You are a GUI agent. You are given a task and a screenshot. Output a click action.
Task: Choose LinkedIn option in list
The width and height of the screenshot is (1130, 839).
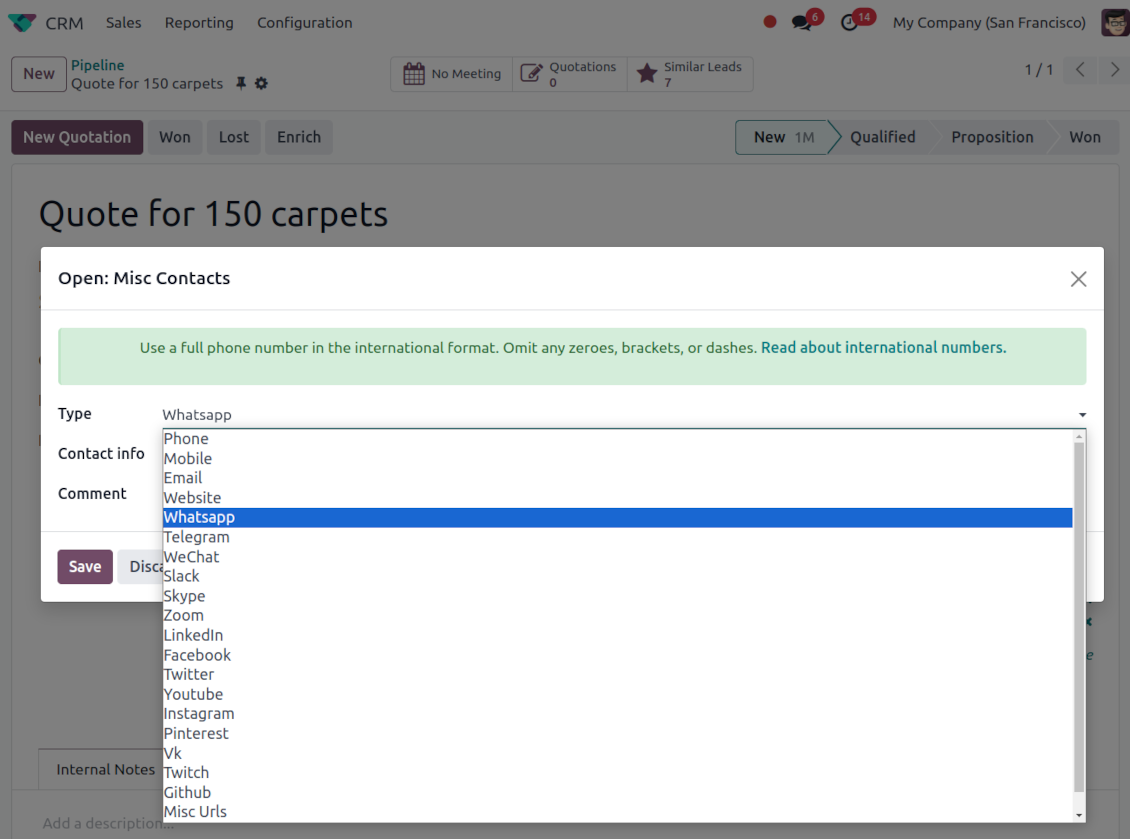[x=618, y=636]
